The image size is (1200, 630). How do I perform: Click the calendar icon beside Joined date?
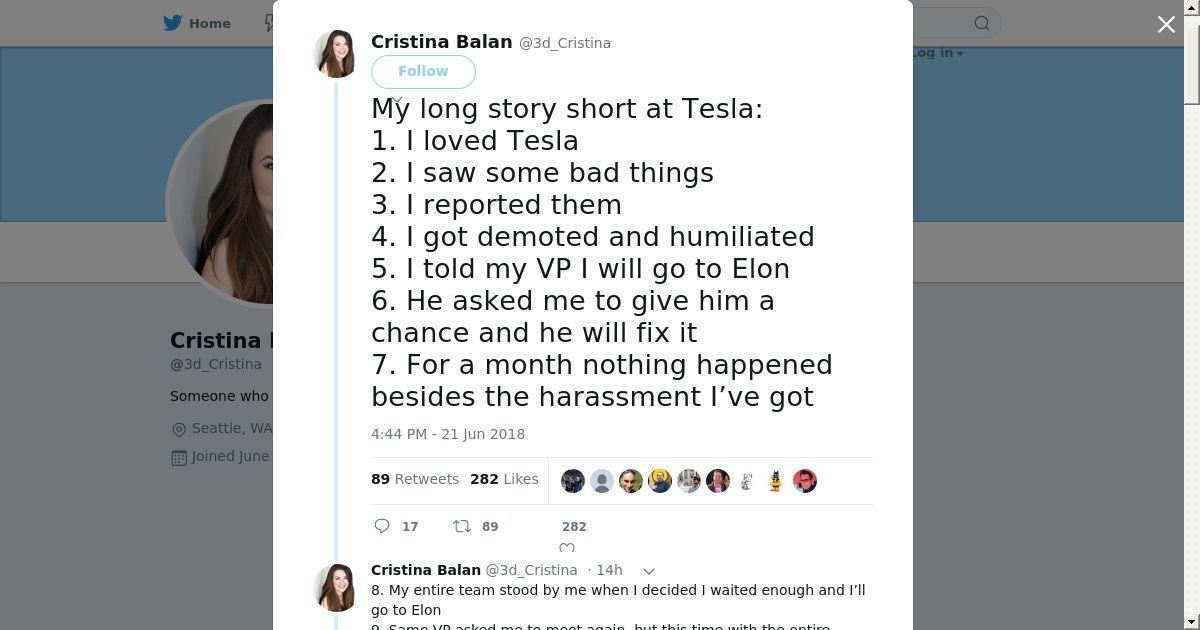(x=179, y=457)
